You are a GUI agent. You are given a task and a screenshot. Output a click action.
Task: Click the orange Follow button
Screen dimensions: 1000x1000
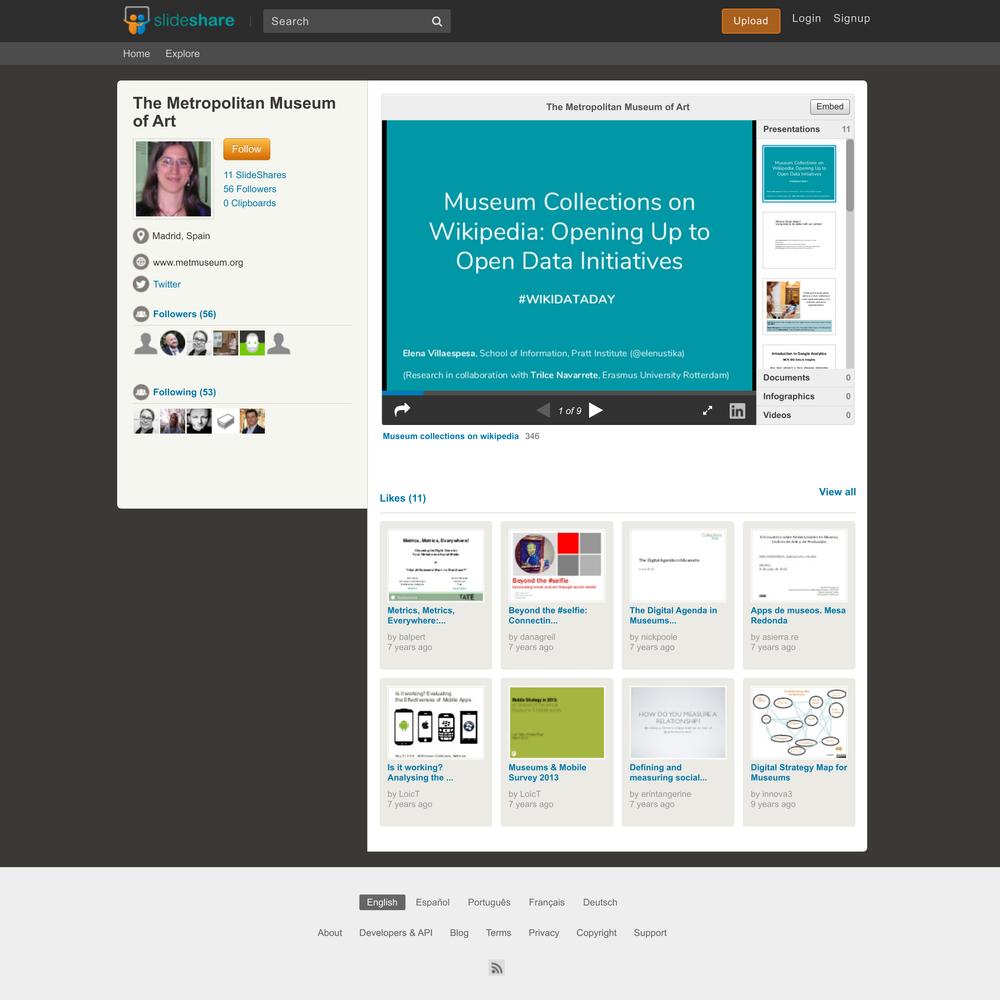click(247, 149)
